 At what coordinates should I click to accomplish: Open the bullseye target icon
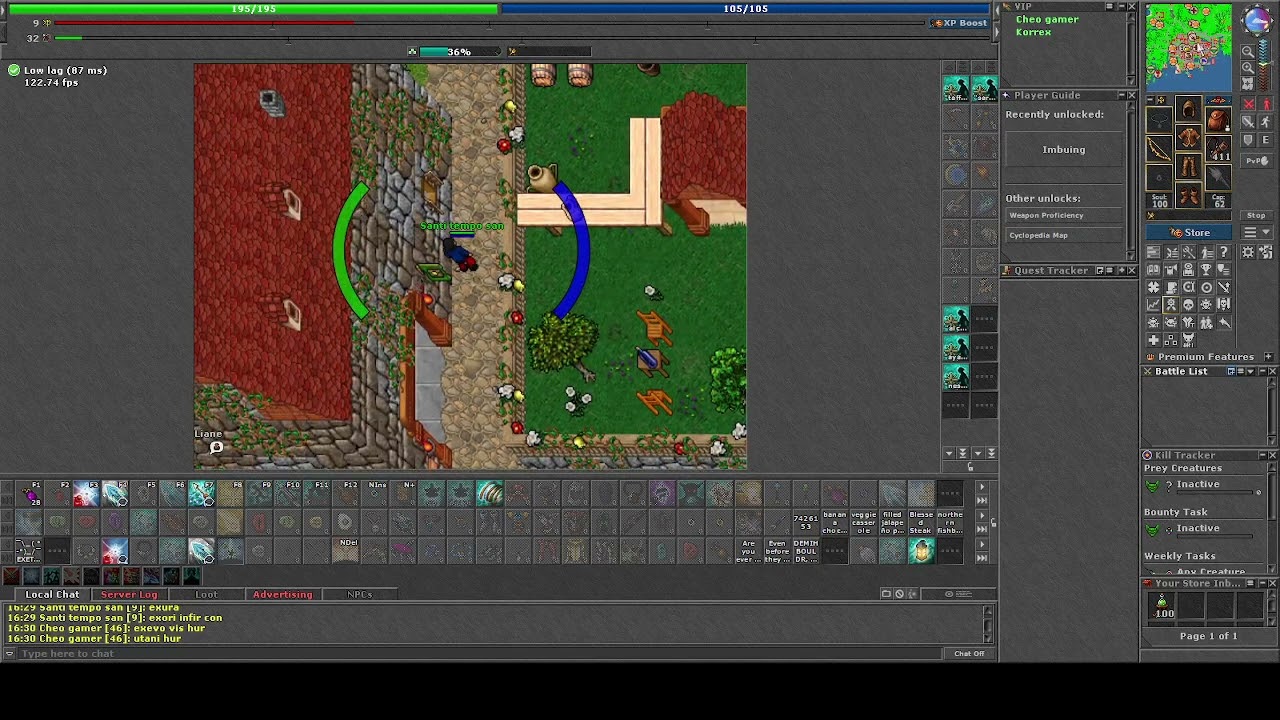coord(1206,287)
